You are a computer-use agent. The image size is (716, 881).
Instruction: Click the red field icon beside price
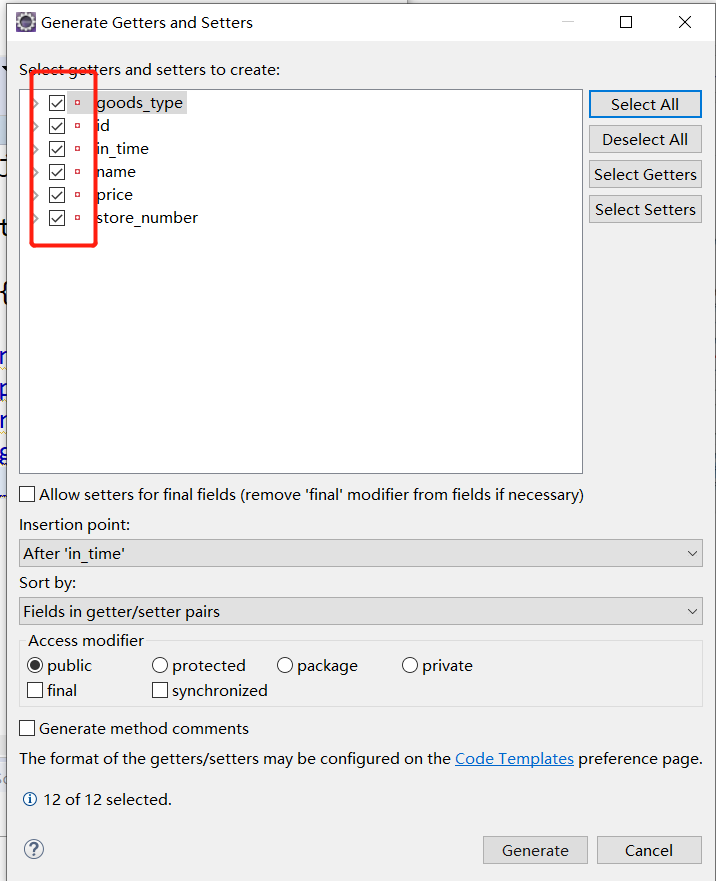[78, 195]
